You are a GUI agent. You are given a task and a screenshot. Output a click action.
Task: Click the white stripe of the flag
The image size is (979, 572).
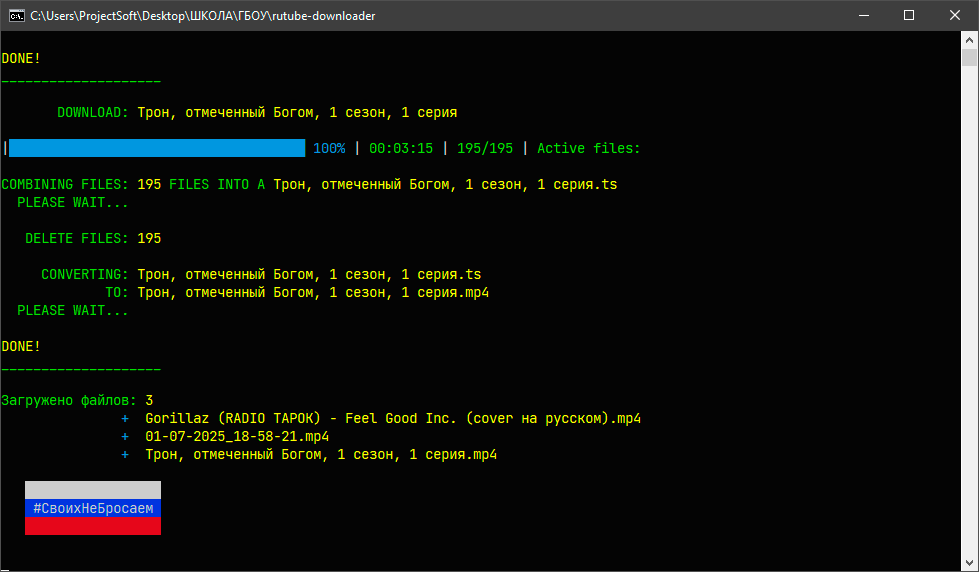(93, 490)
